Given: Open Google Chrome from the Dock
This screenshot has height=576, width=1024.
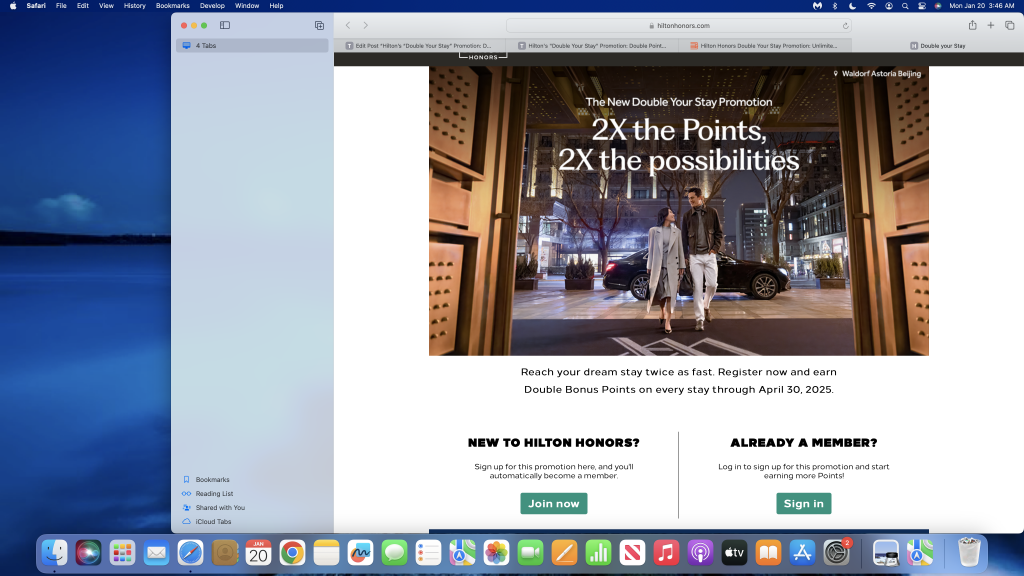Looking at the screenshot, I should [292, 553].
